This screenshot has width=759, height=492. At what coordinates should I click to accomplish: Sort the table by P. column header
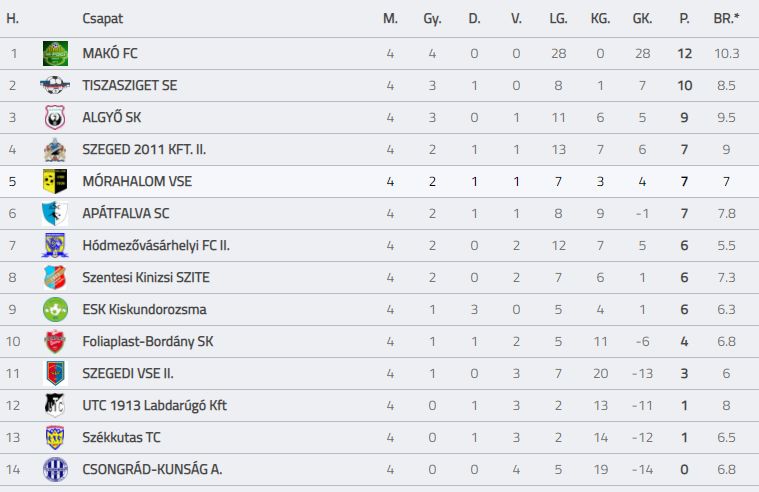click(x=684, y=18)
